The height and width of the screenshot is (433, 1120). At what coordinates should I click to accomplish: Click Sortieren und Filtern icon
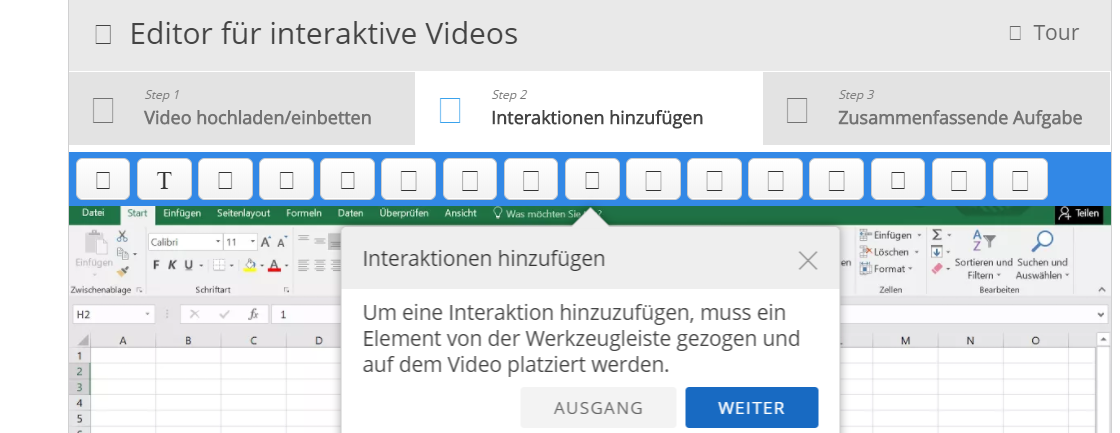click(x=984, y=242)
